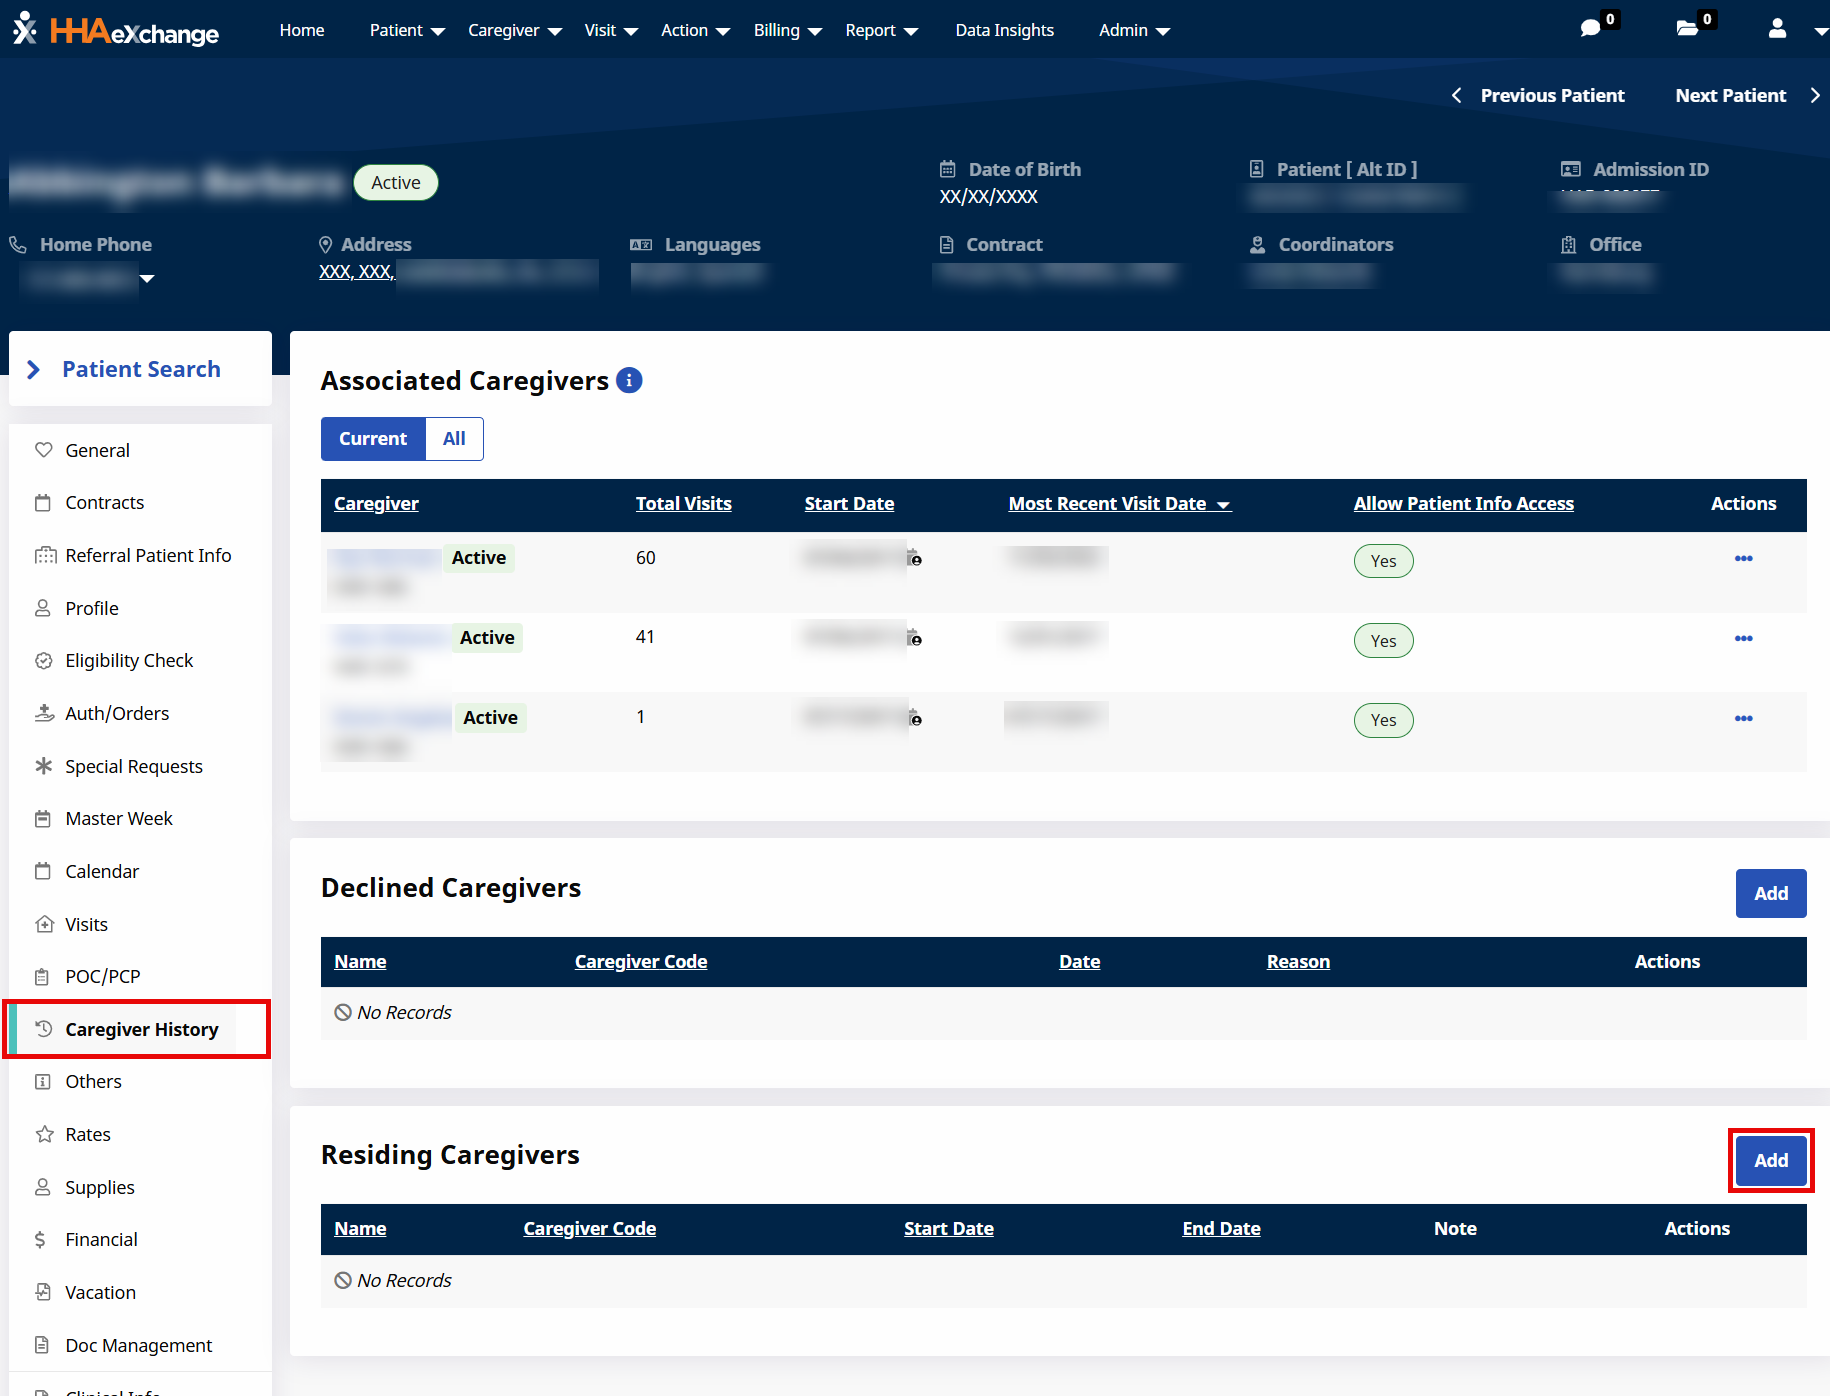Sort declined caregivers by Reason
The image size is (1830, 1396).
pos(1298,962)
